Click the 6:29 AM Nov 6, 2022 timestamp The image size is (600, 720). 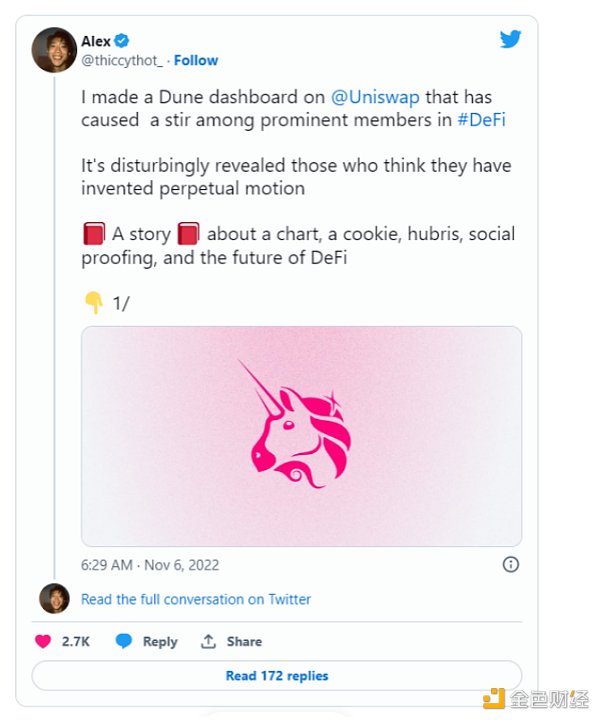[148, 564]
